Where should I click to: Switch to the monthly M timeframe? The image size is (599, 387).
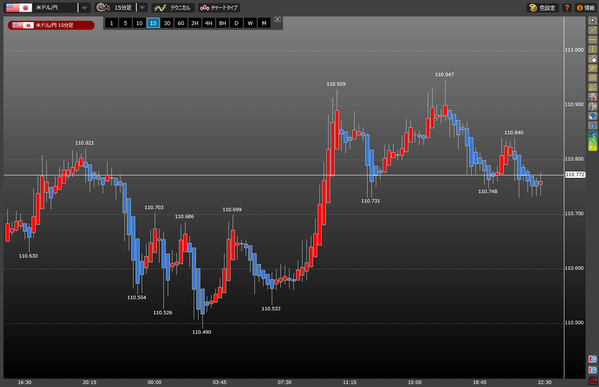click(264, 23)
